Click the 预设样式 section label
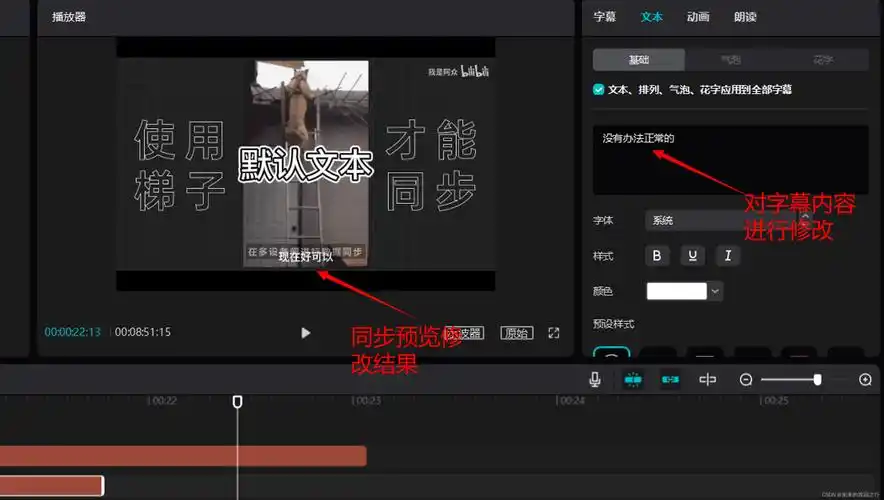Viewport: 884px width, 500px height. [613, 324]
